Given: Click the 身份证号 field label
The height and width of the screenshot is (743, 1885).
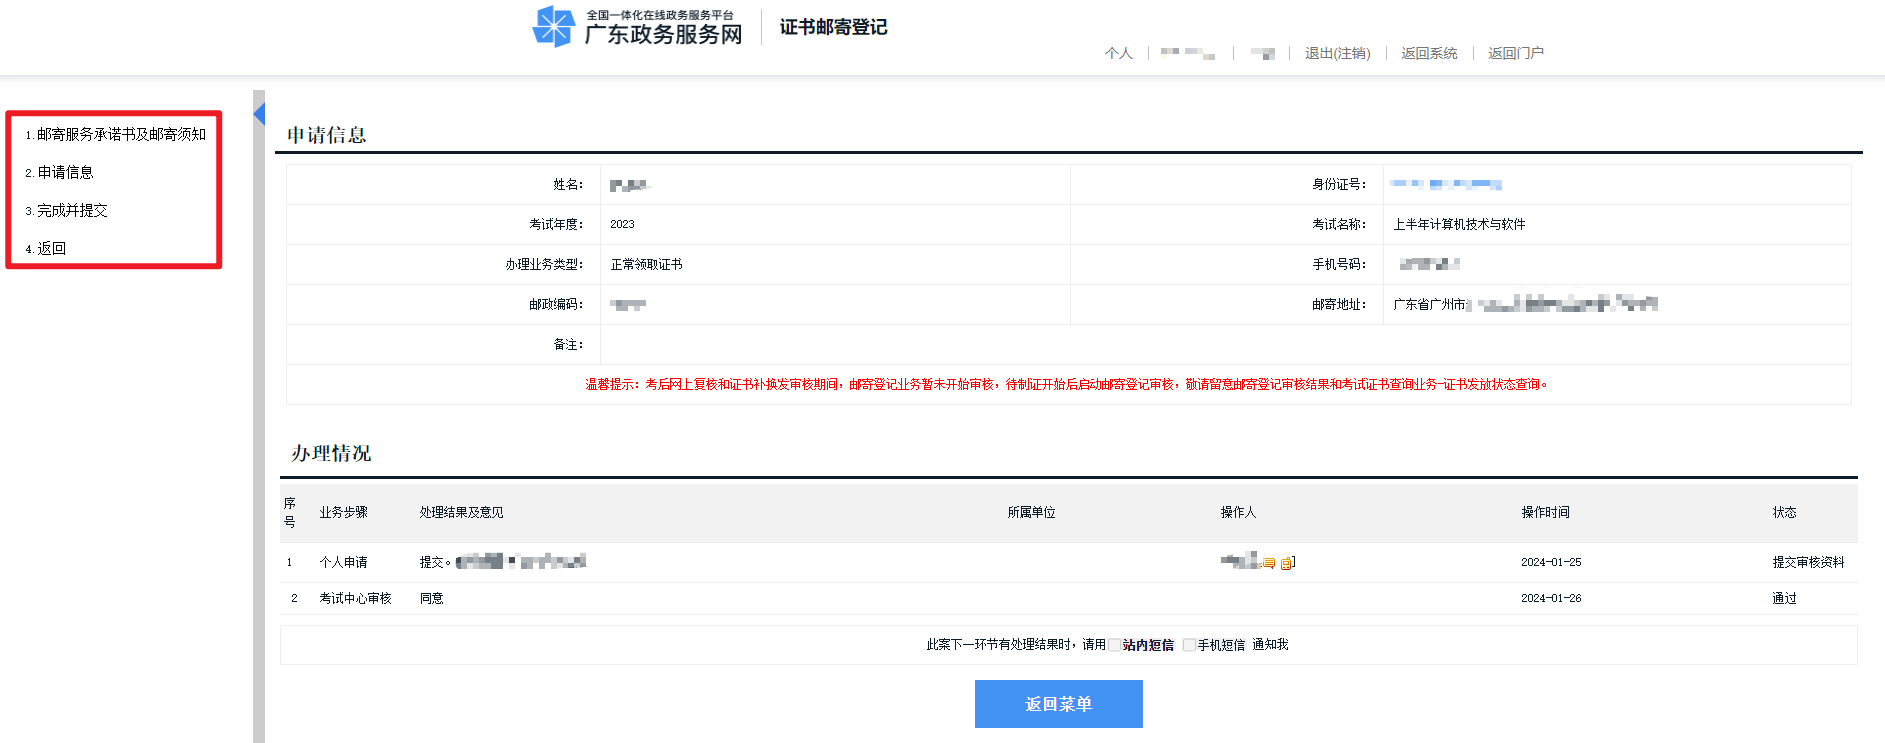Looking at the screenshot, I should point(1339,184).
